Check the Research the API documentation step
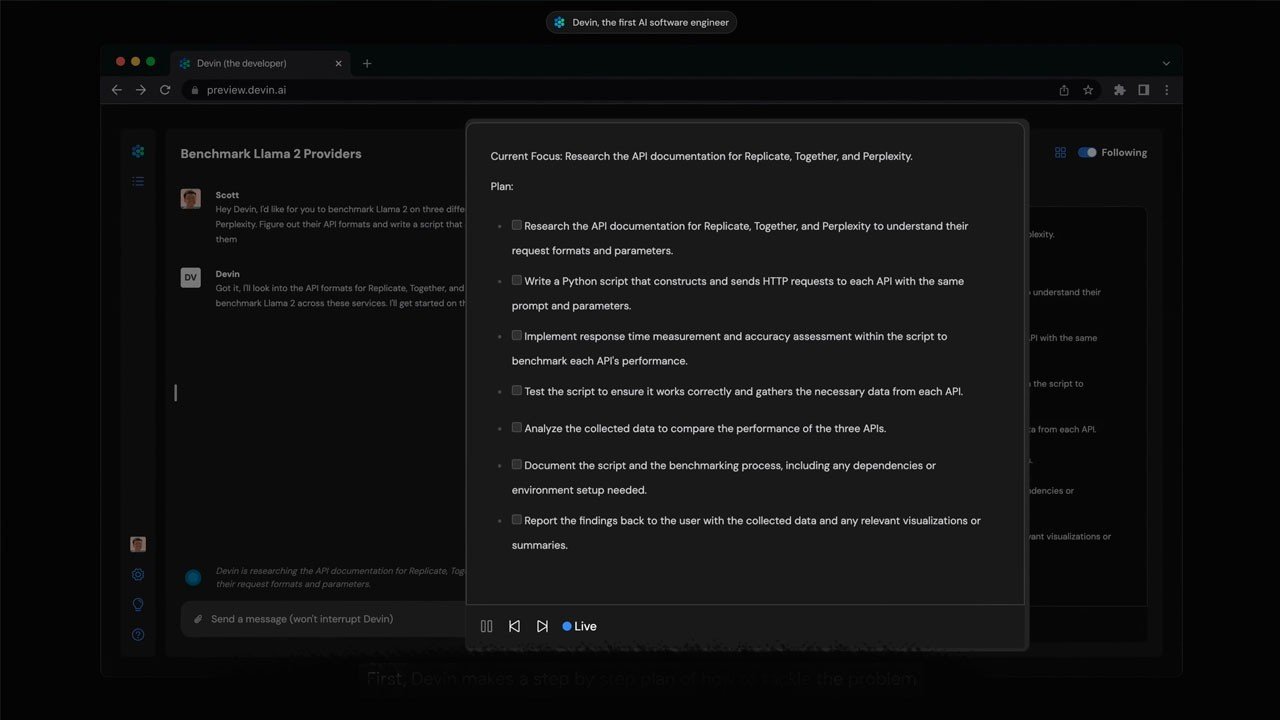 [517, 225]
